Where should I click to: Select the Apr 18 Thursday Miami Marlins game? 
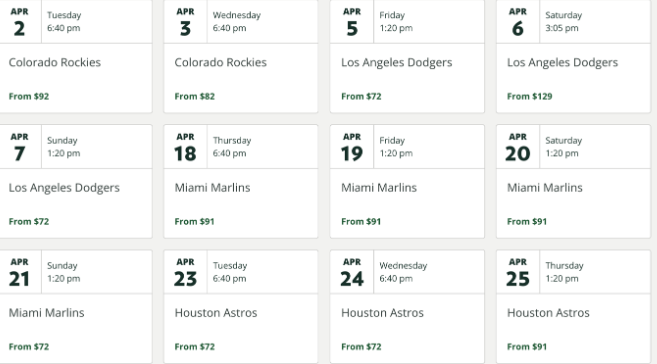click(241, 181)
